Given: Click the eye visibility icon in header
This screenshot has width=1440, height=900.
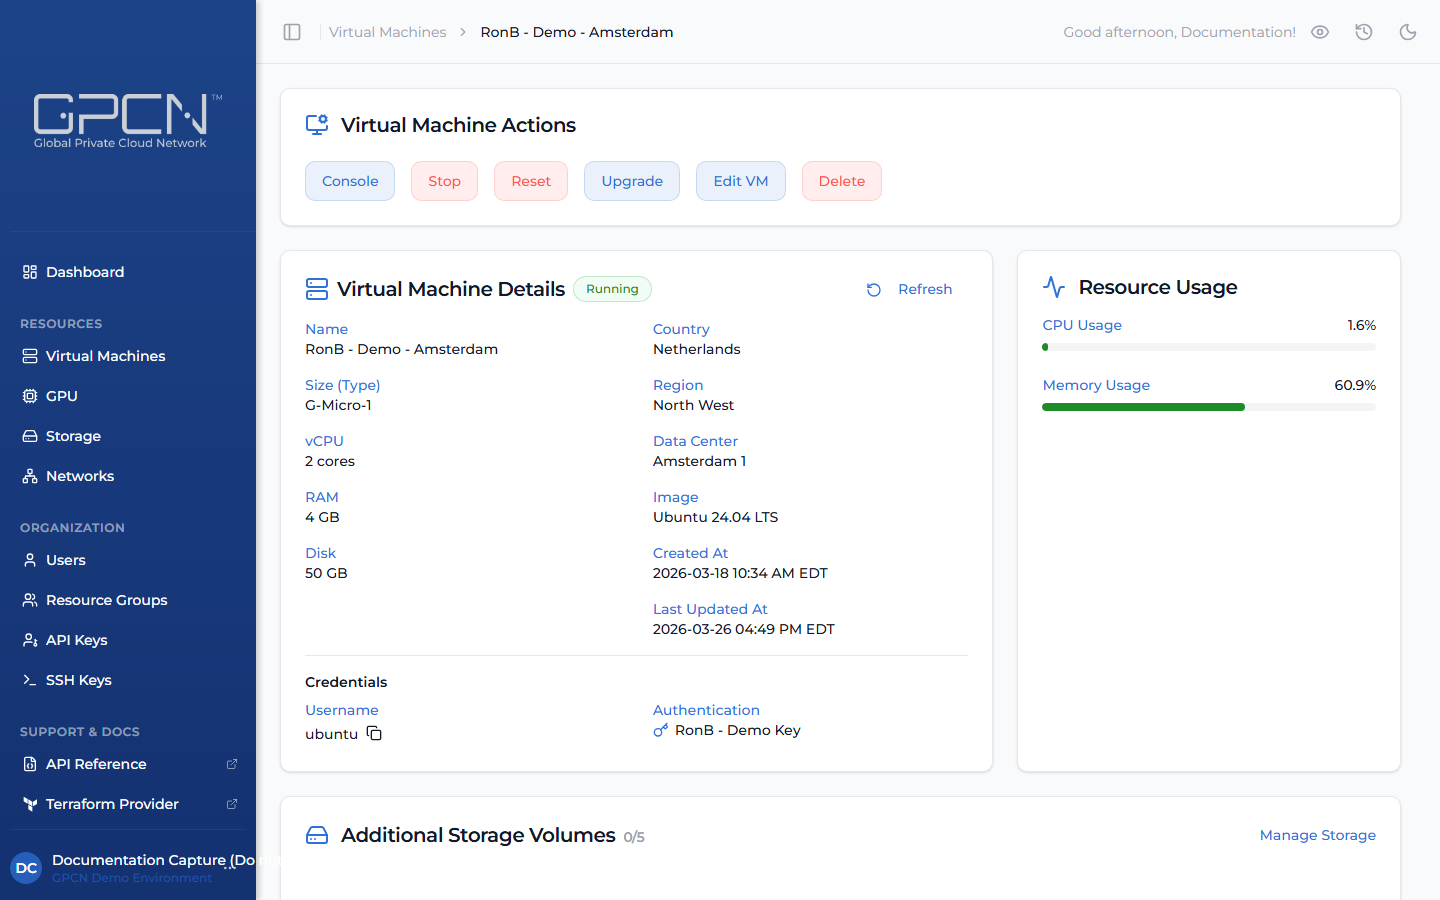Looking at the screenshot, I should [x=1320, y=32].
